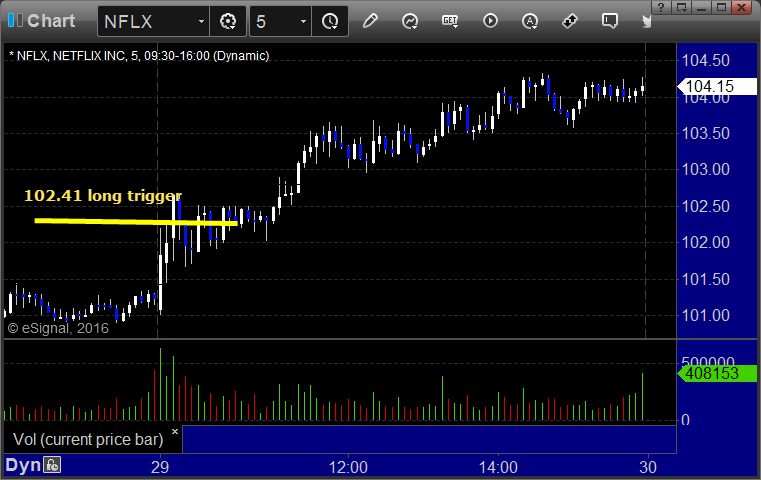The width and height of the screenshot is (761, 480).
Task: Click the Dyn label at bottom left
Action: point(23,465)
